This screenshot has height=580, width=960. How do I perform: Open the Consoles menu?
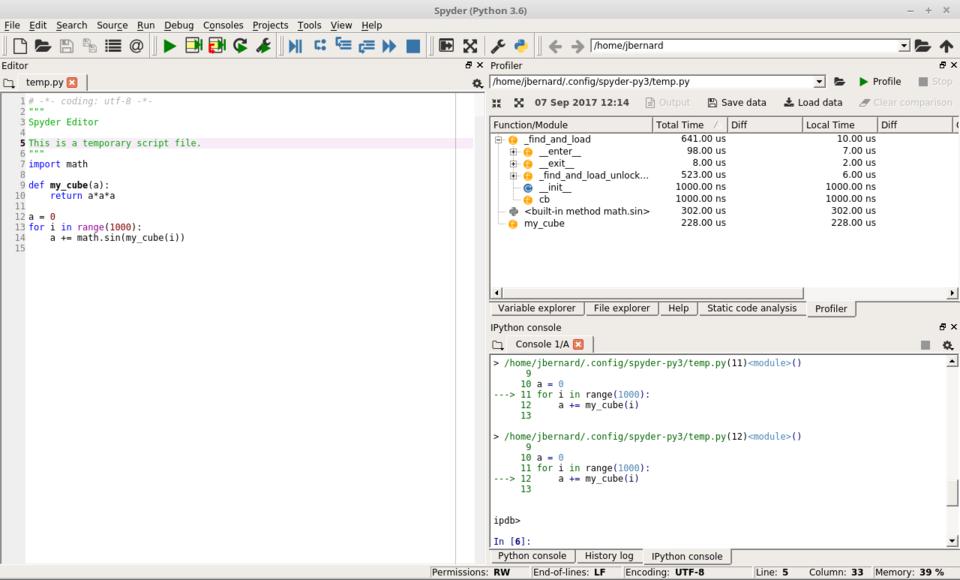click(222, 25)
